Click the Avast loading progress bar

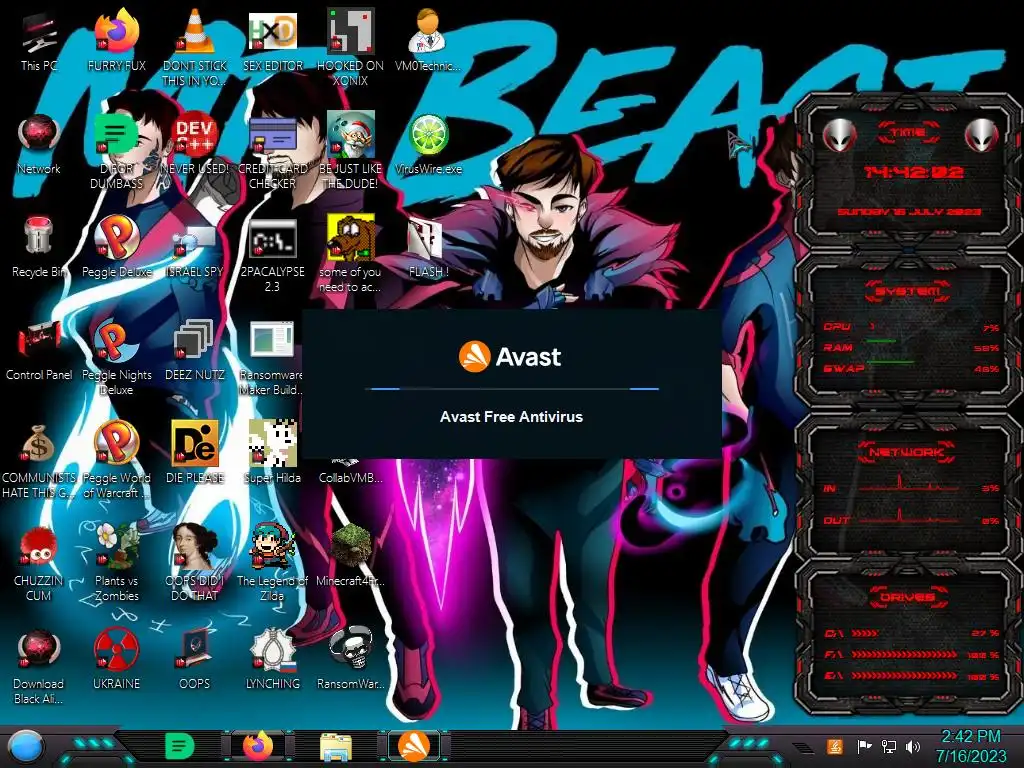click(511, 389)
